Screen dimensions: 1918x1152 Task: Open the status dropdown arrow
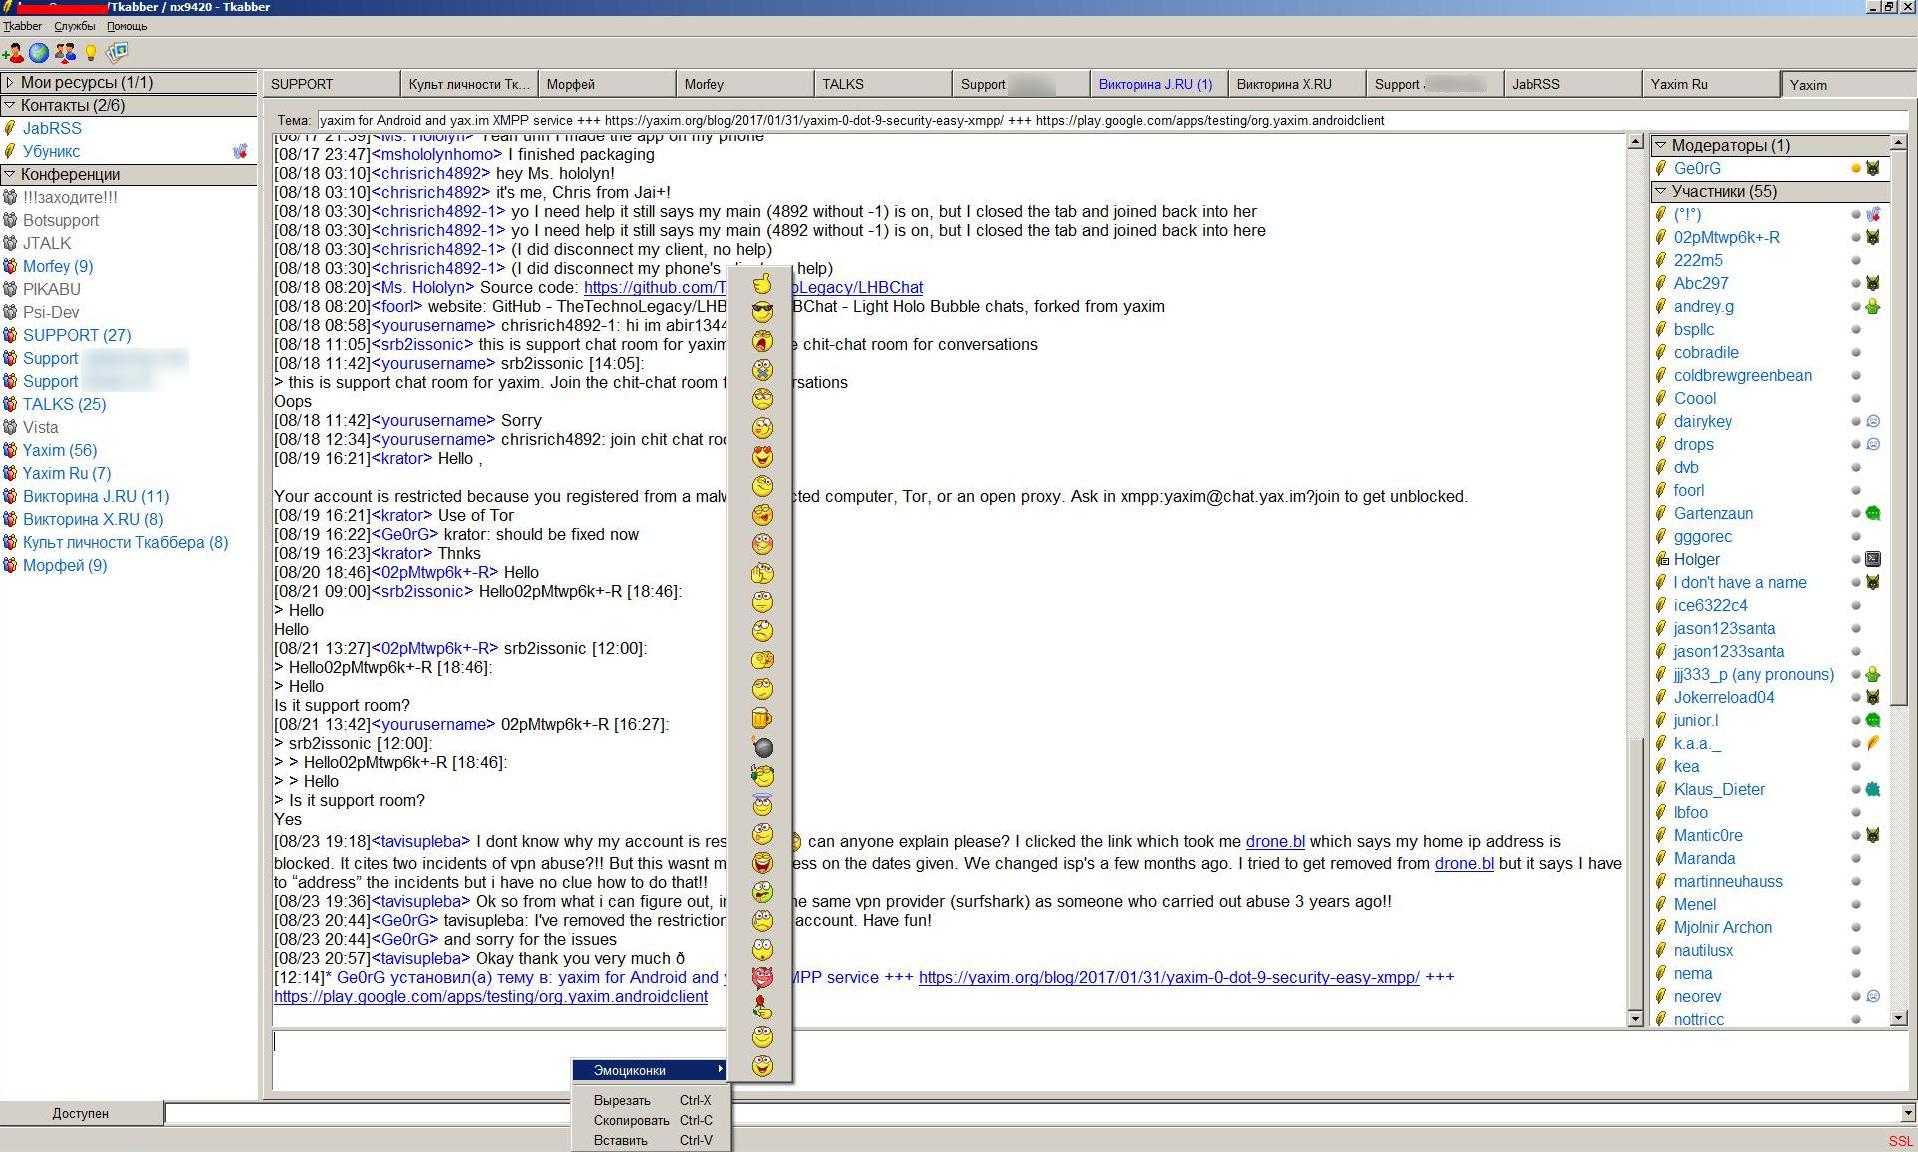(1909, 1113)
